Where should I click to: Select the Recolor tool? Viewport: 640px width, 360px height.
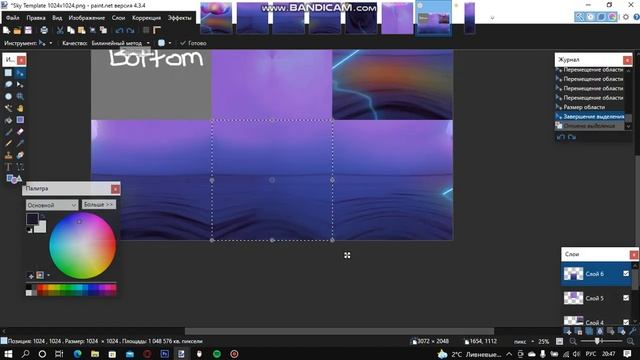click(x=20, y=155)
